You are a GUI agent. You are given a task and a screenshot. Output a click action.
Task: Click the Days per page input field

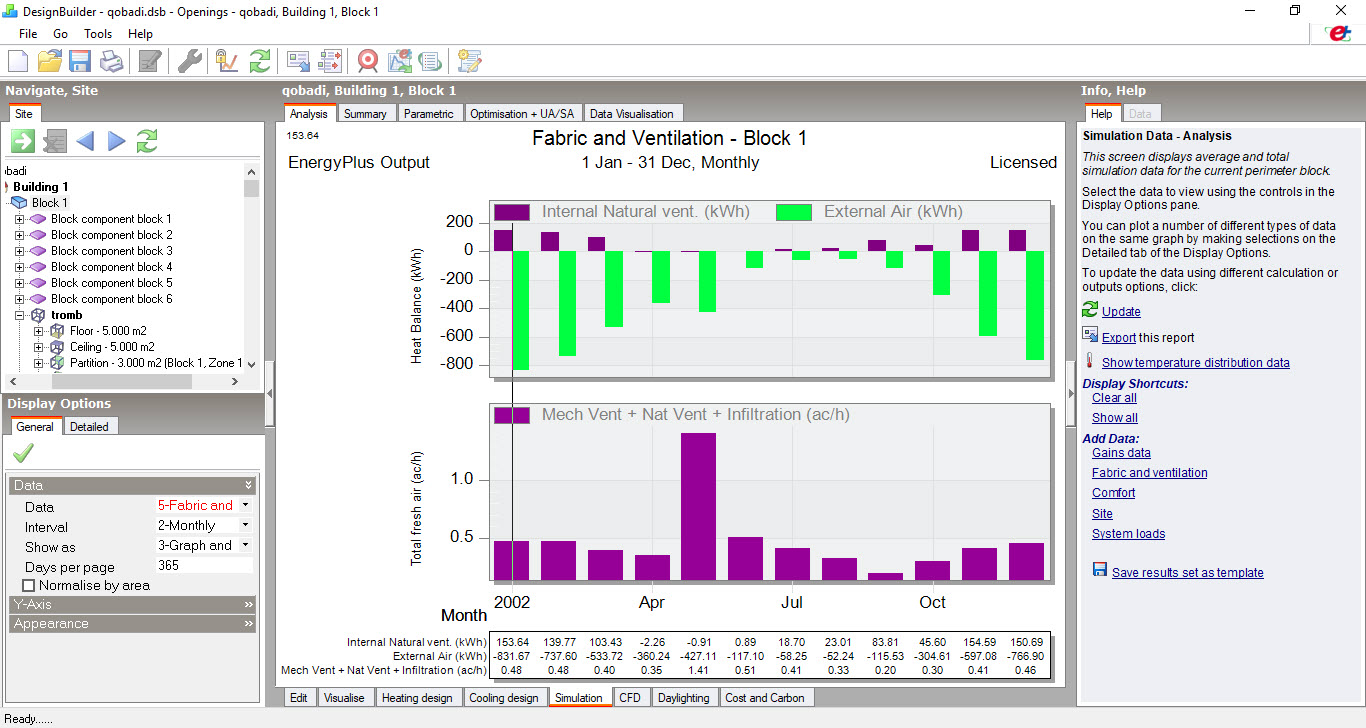point(204,566)
